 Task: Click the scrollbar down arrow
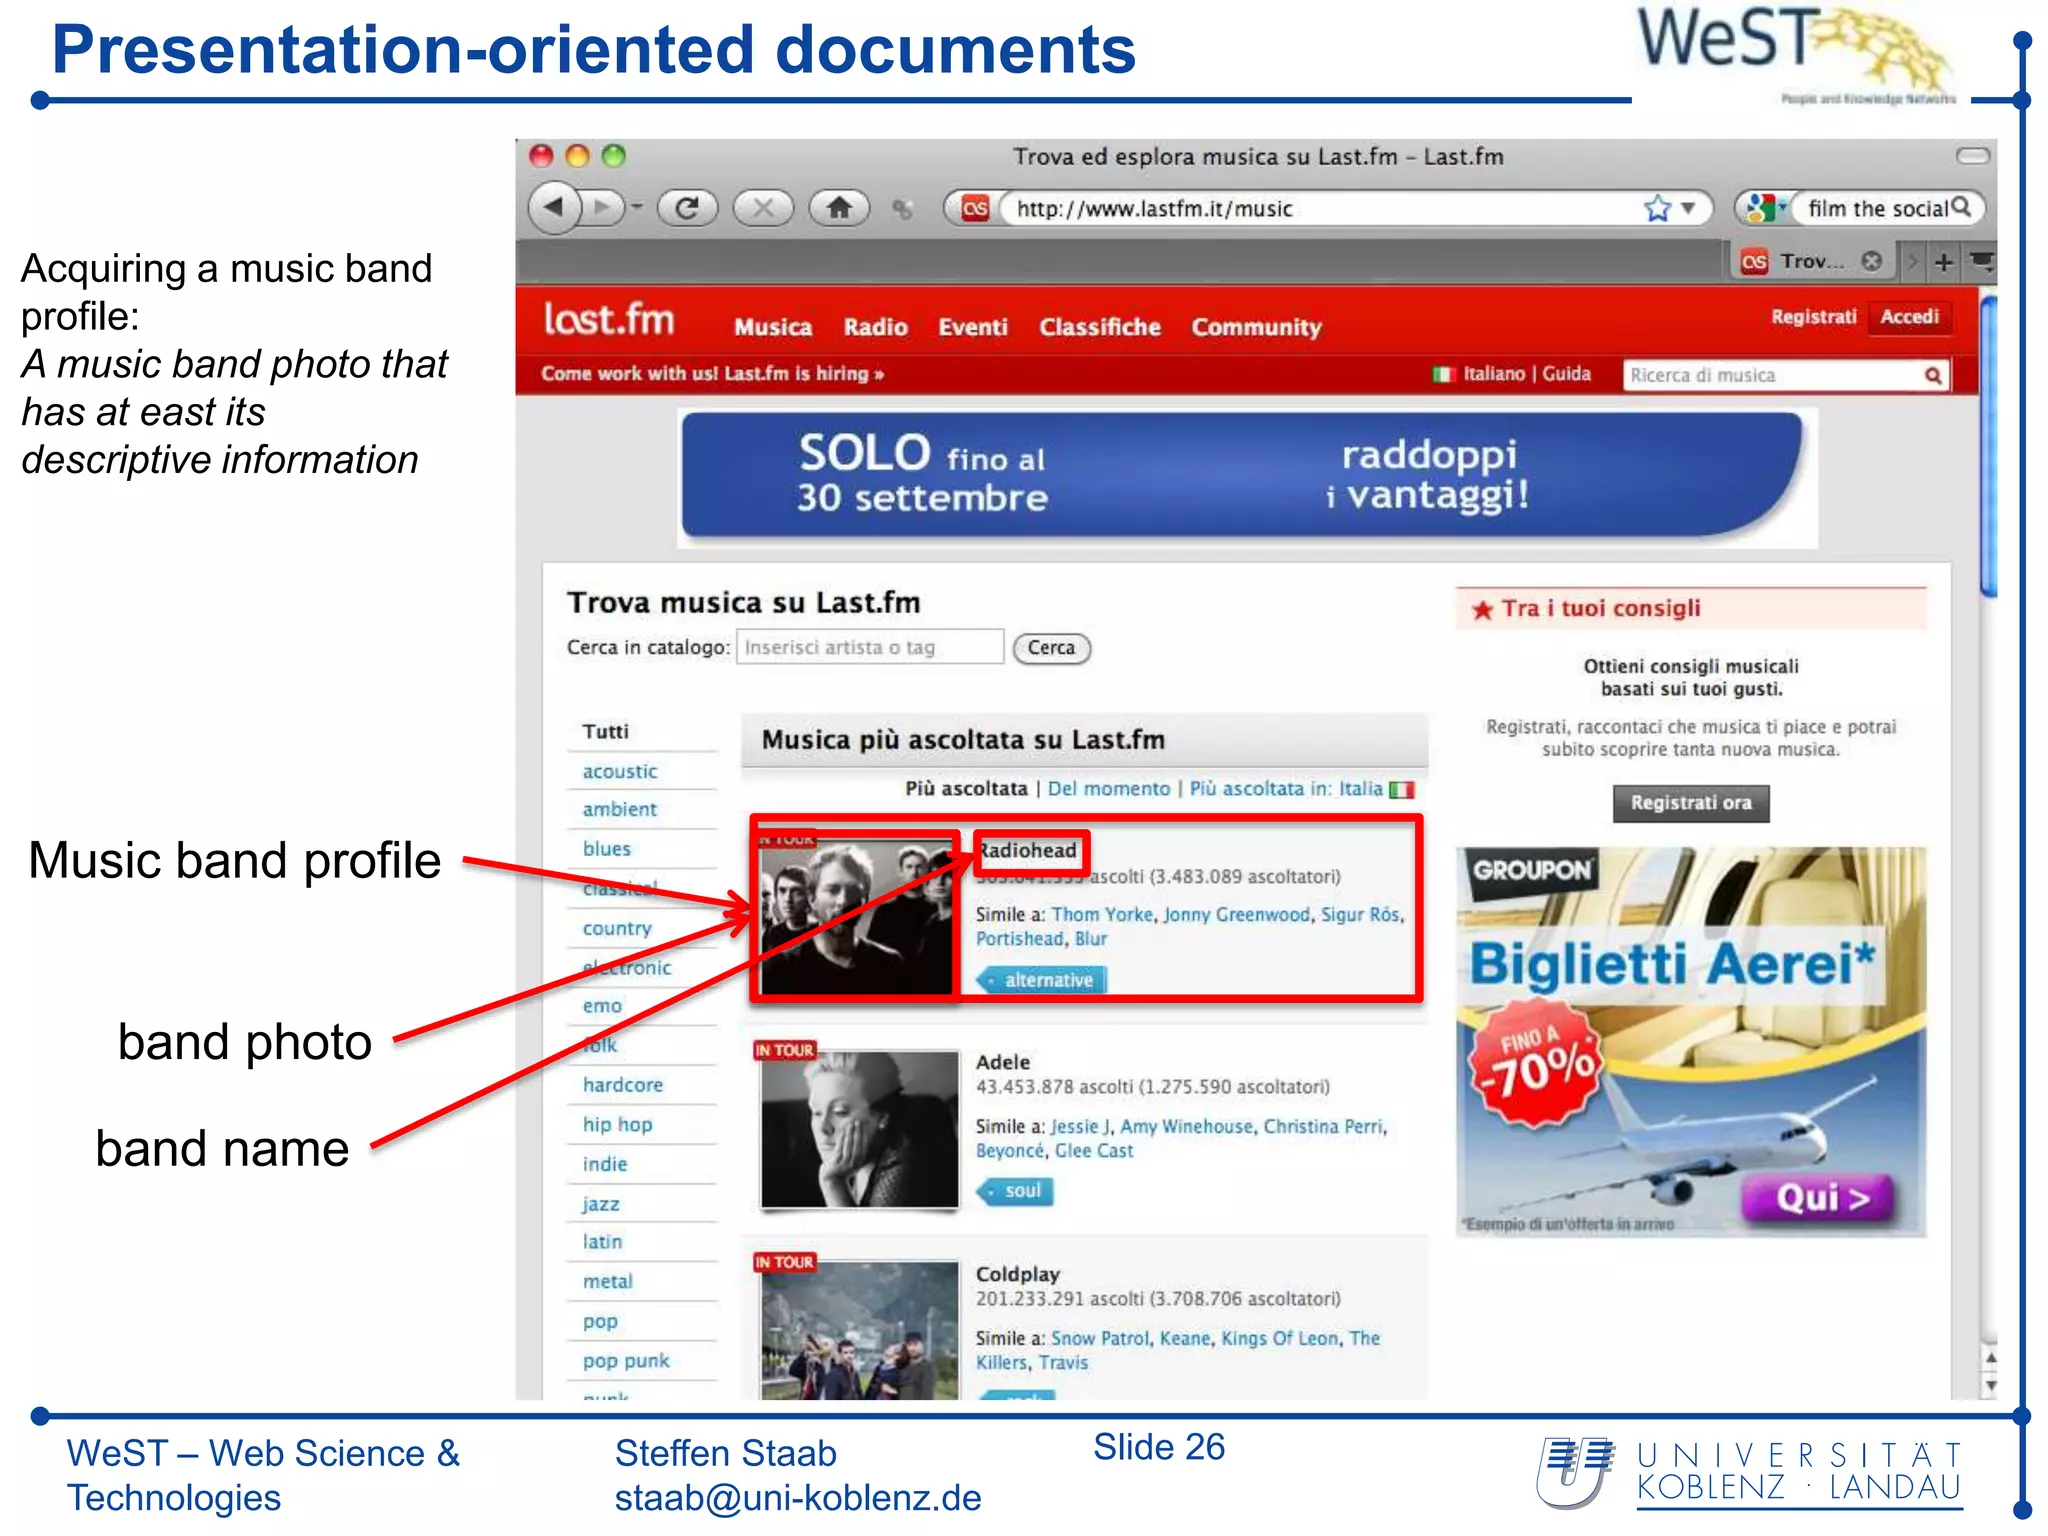(x=1990, y=1386)
